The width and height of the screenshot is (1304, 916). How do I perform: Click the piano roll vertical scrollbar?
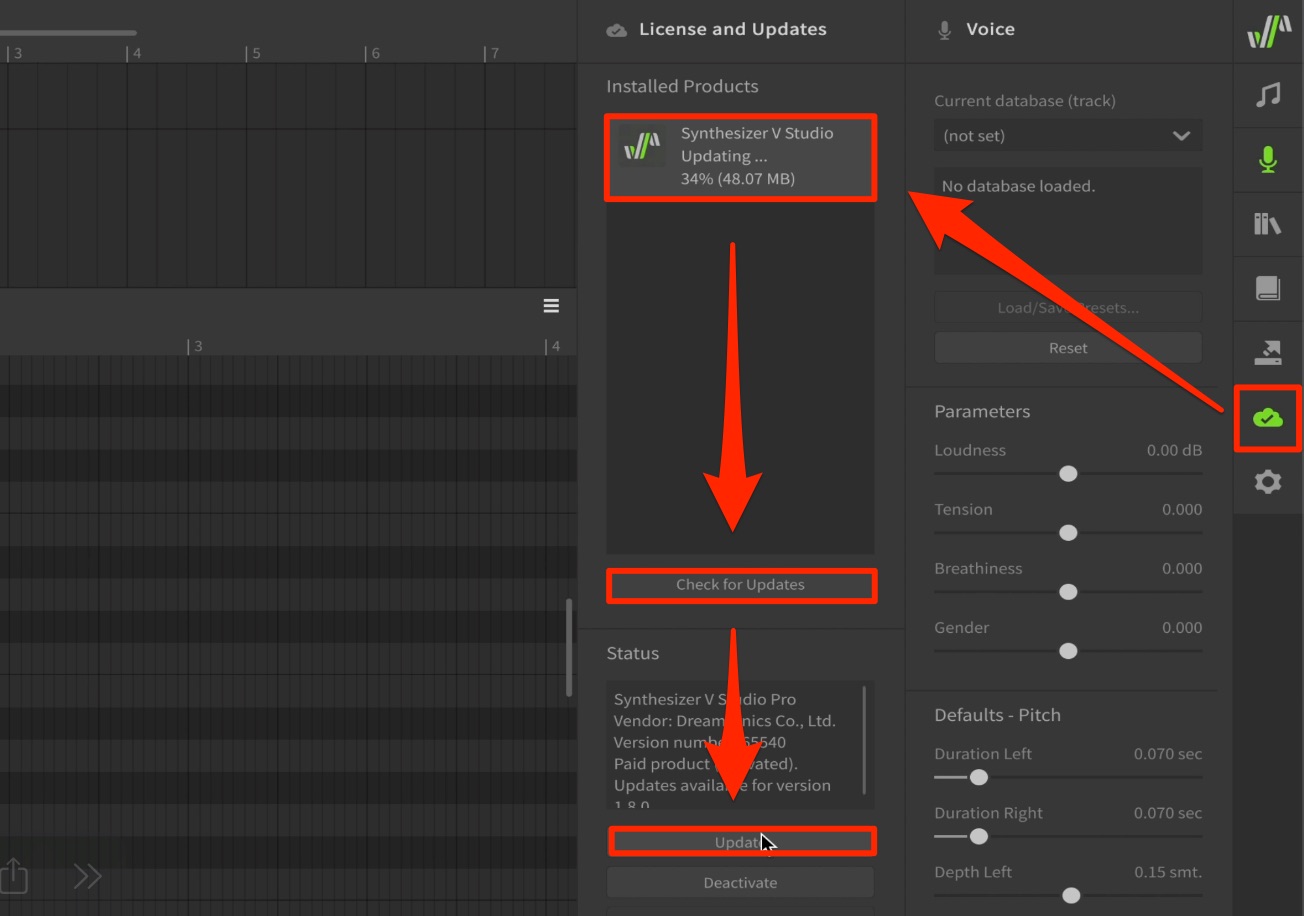tap(569, 647)
